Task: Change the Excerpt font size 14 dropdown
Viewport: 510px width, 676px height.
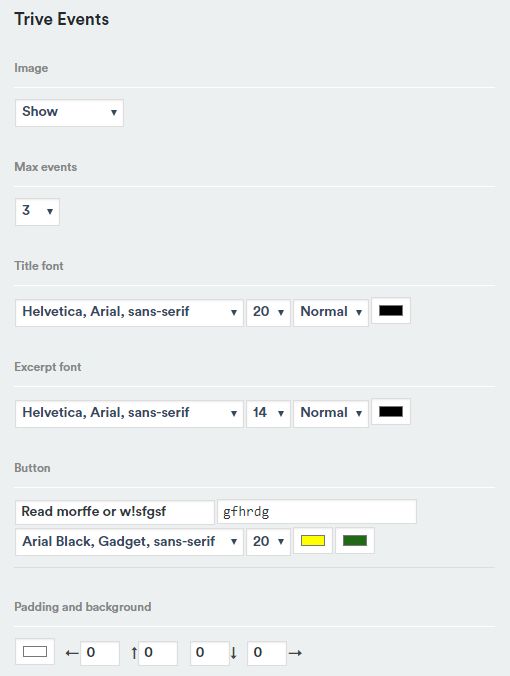Action: tap(268, 413)
